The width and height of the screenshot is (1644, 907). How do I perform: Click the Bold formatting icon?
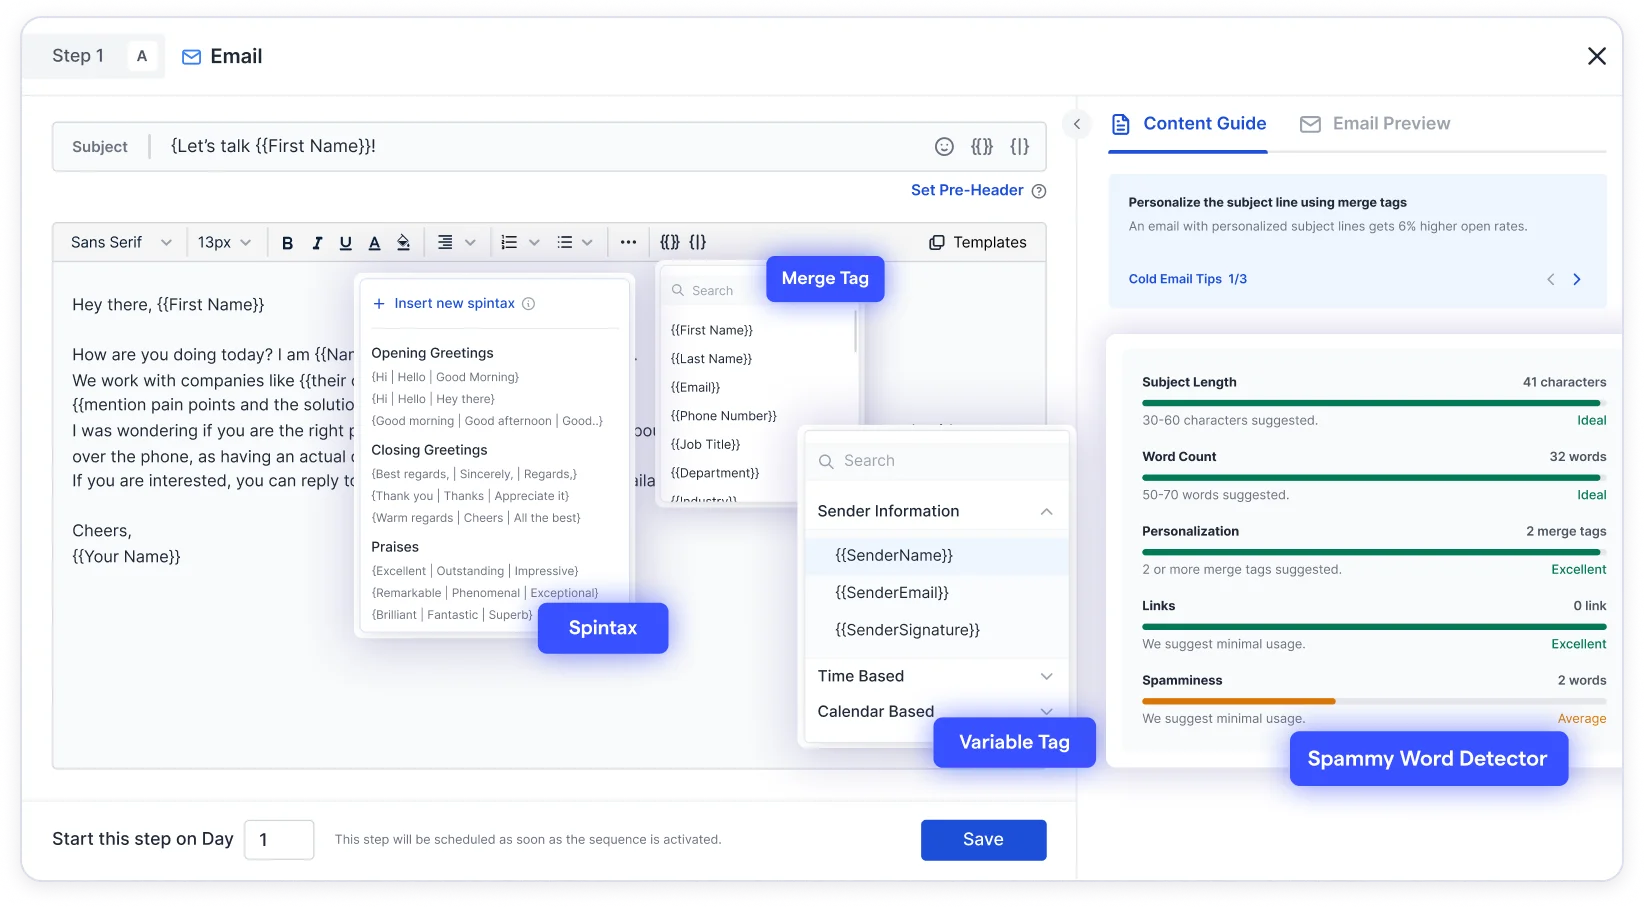tap(287, 243)
